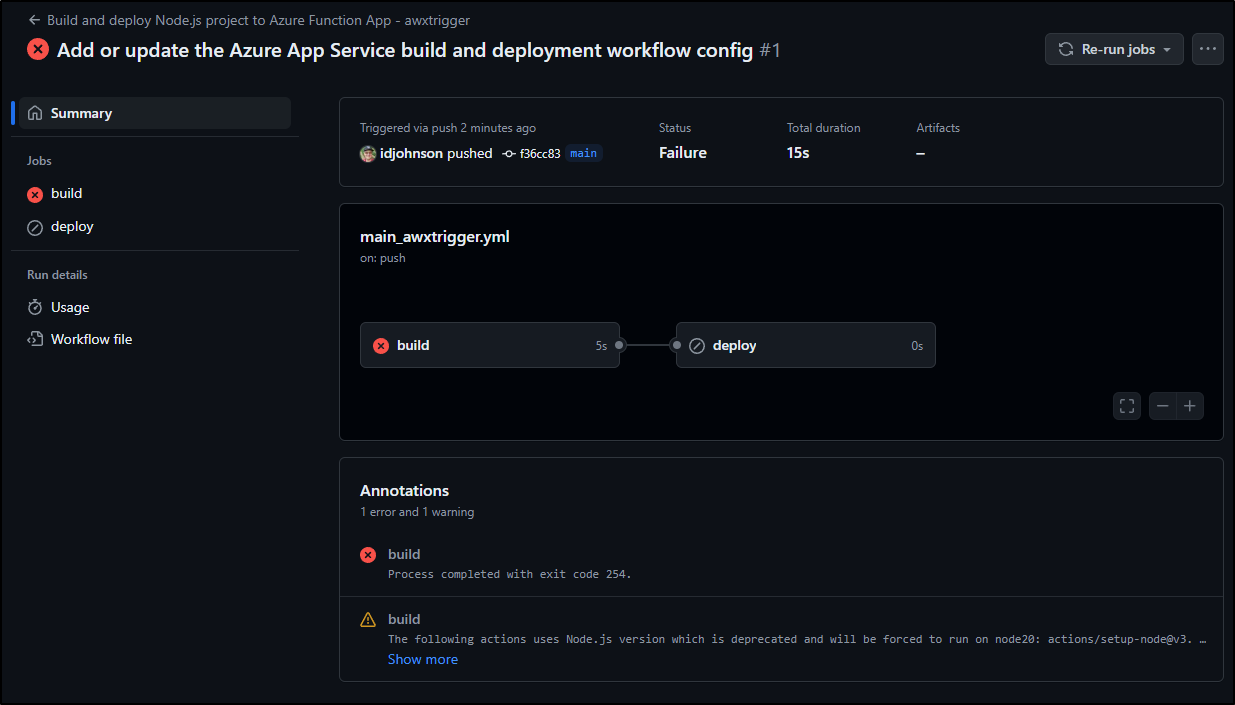Zoom out the workflow graph
Screen dimensions: 1235x705
[x=1163, y=406]
